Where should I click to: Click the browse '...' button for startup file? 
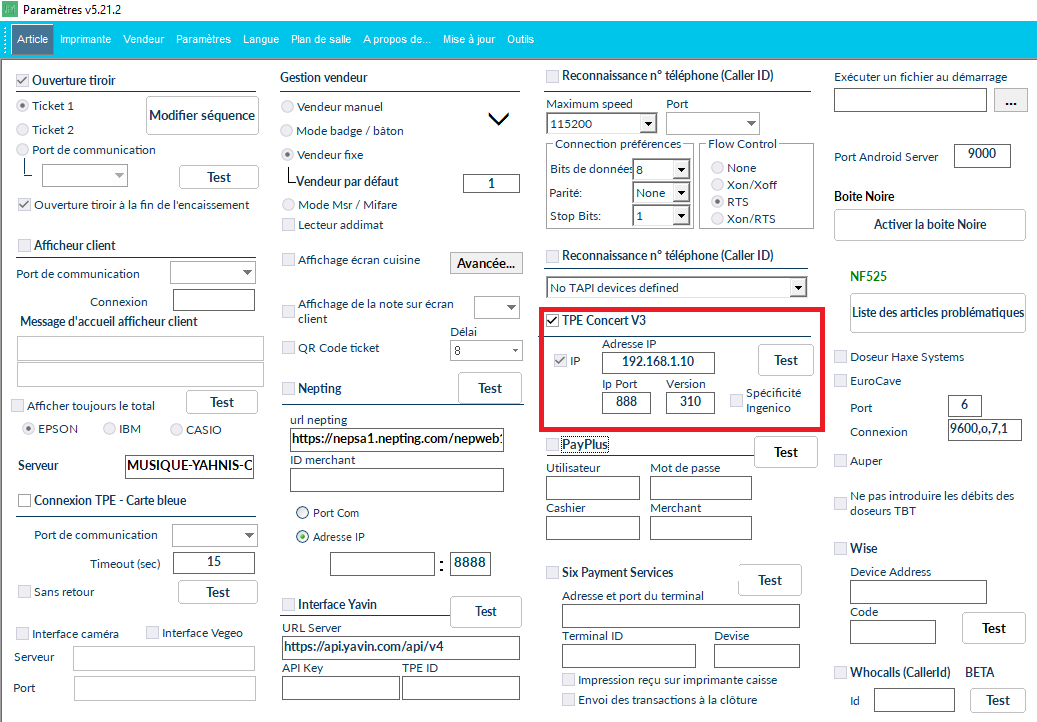1011,101
